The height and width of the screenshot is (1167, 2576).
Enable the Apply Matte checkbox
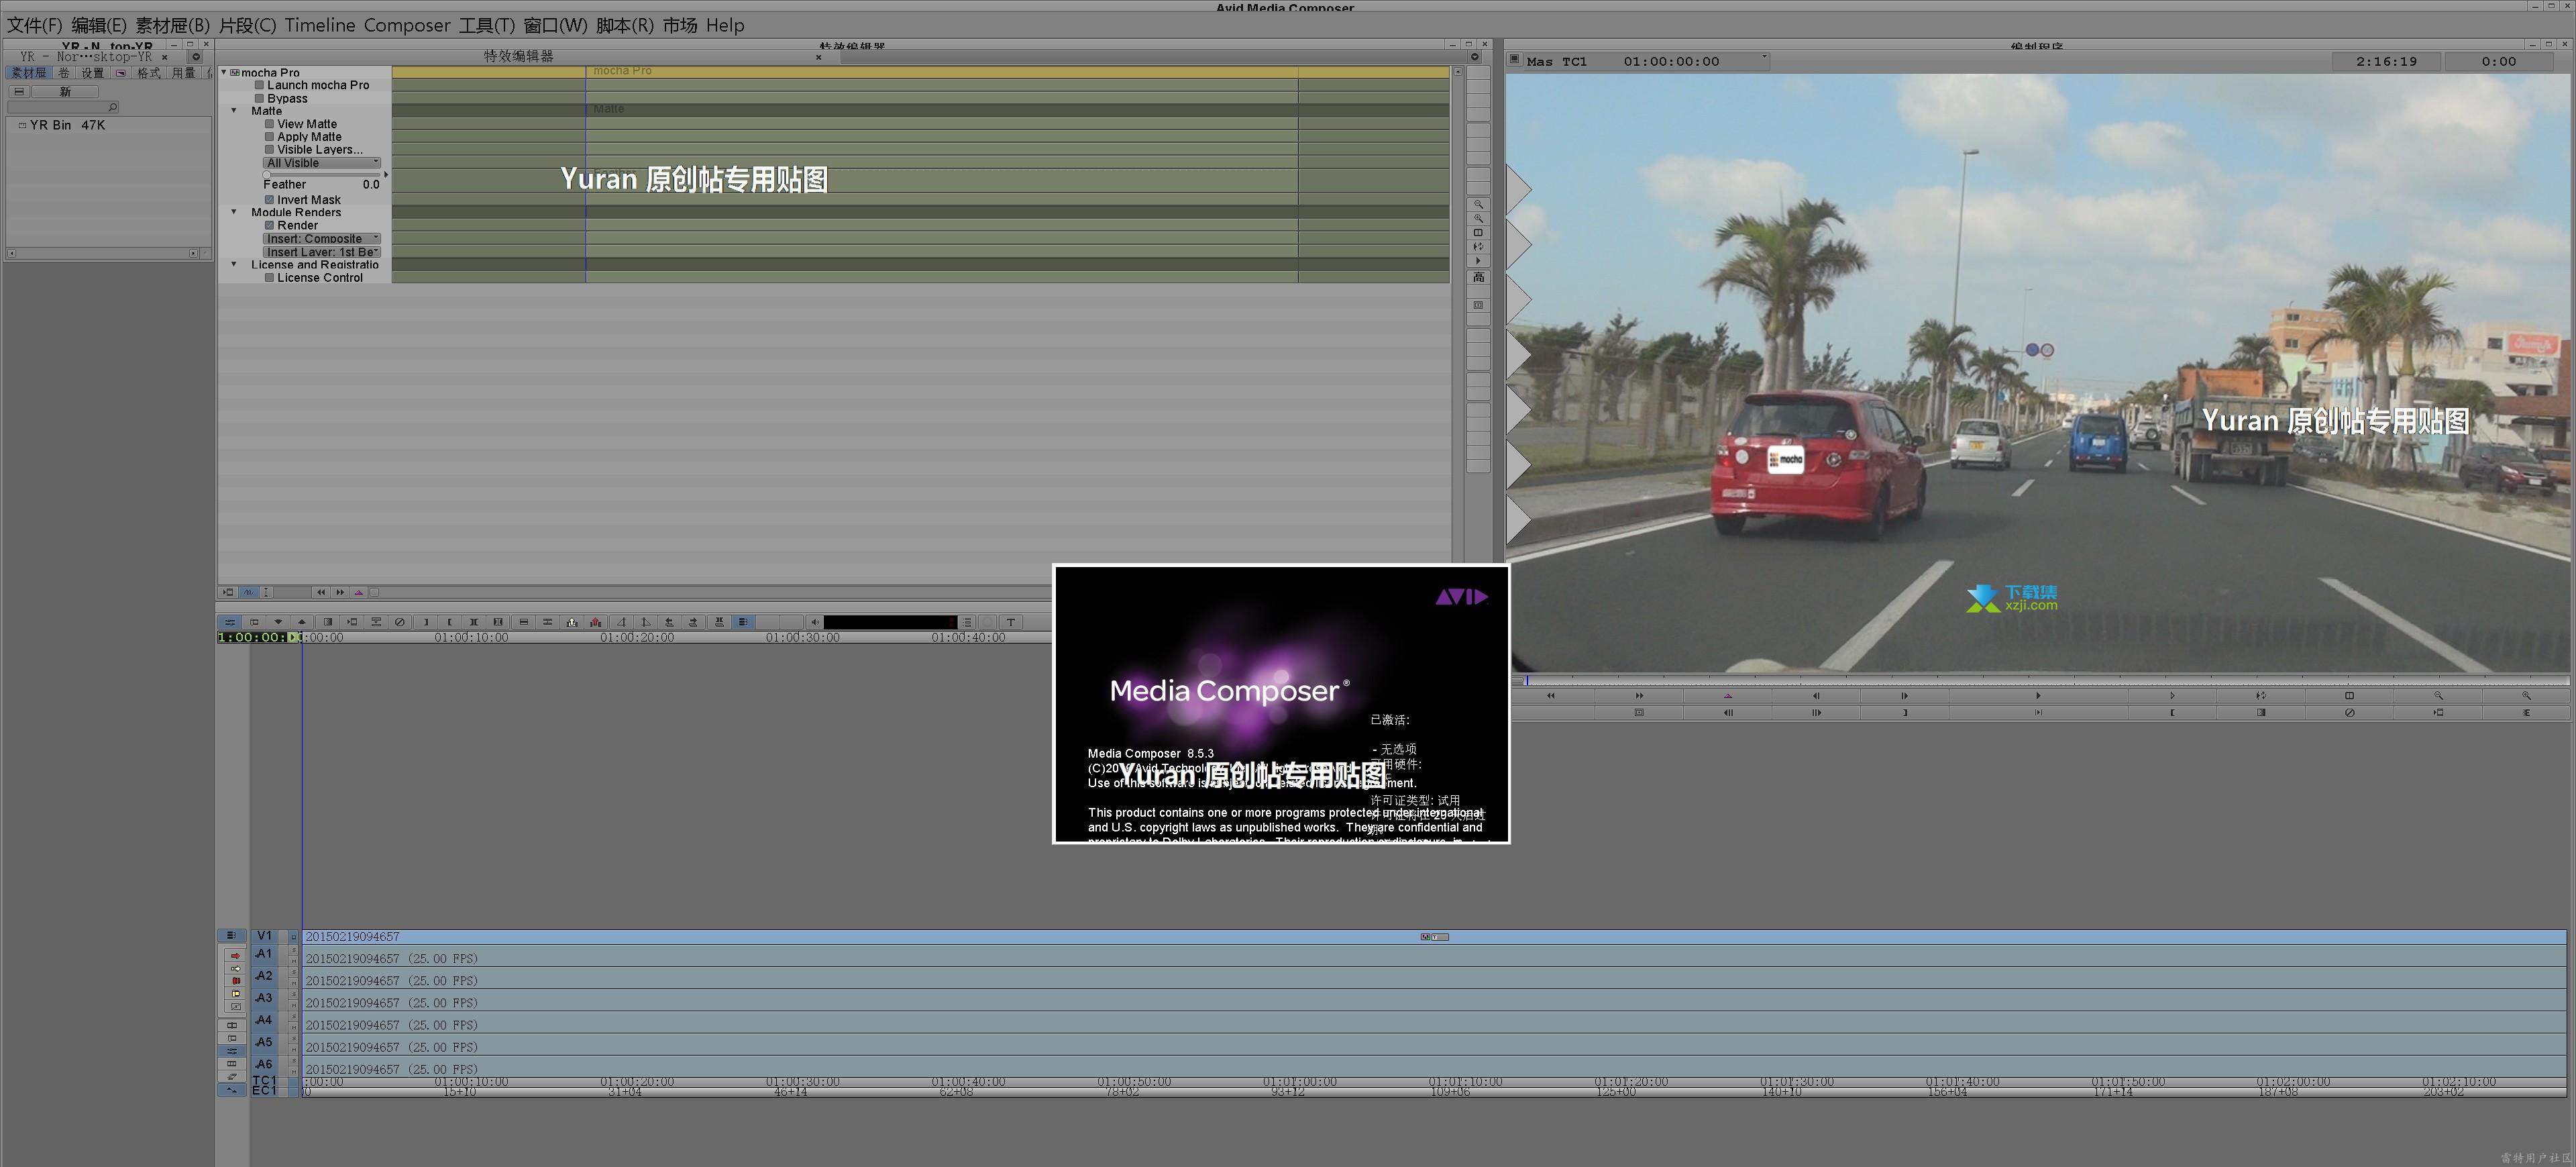coord(269,137)
